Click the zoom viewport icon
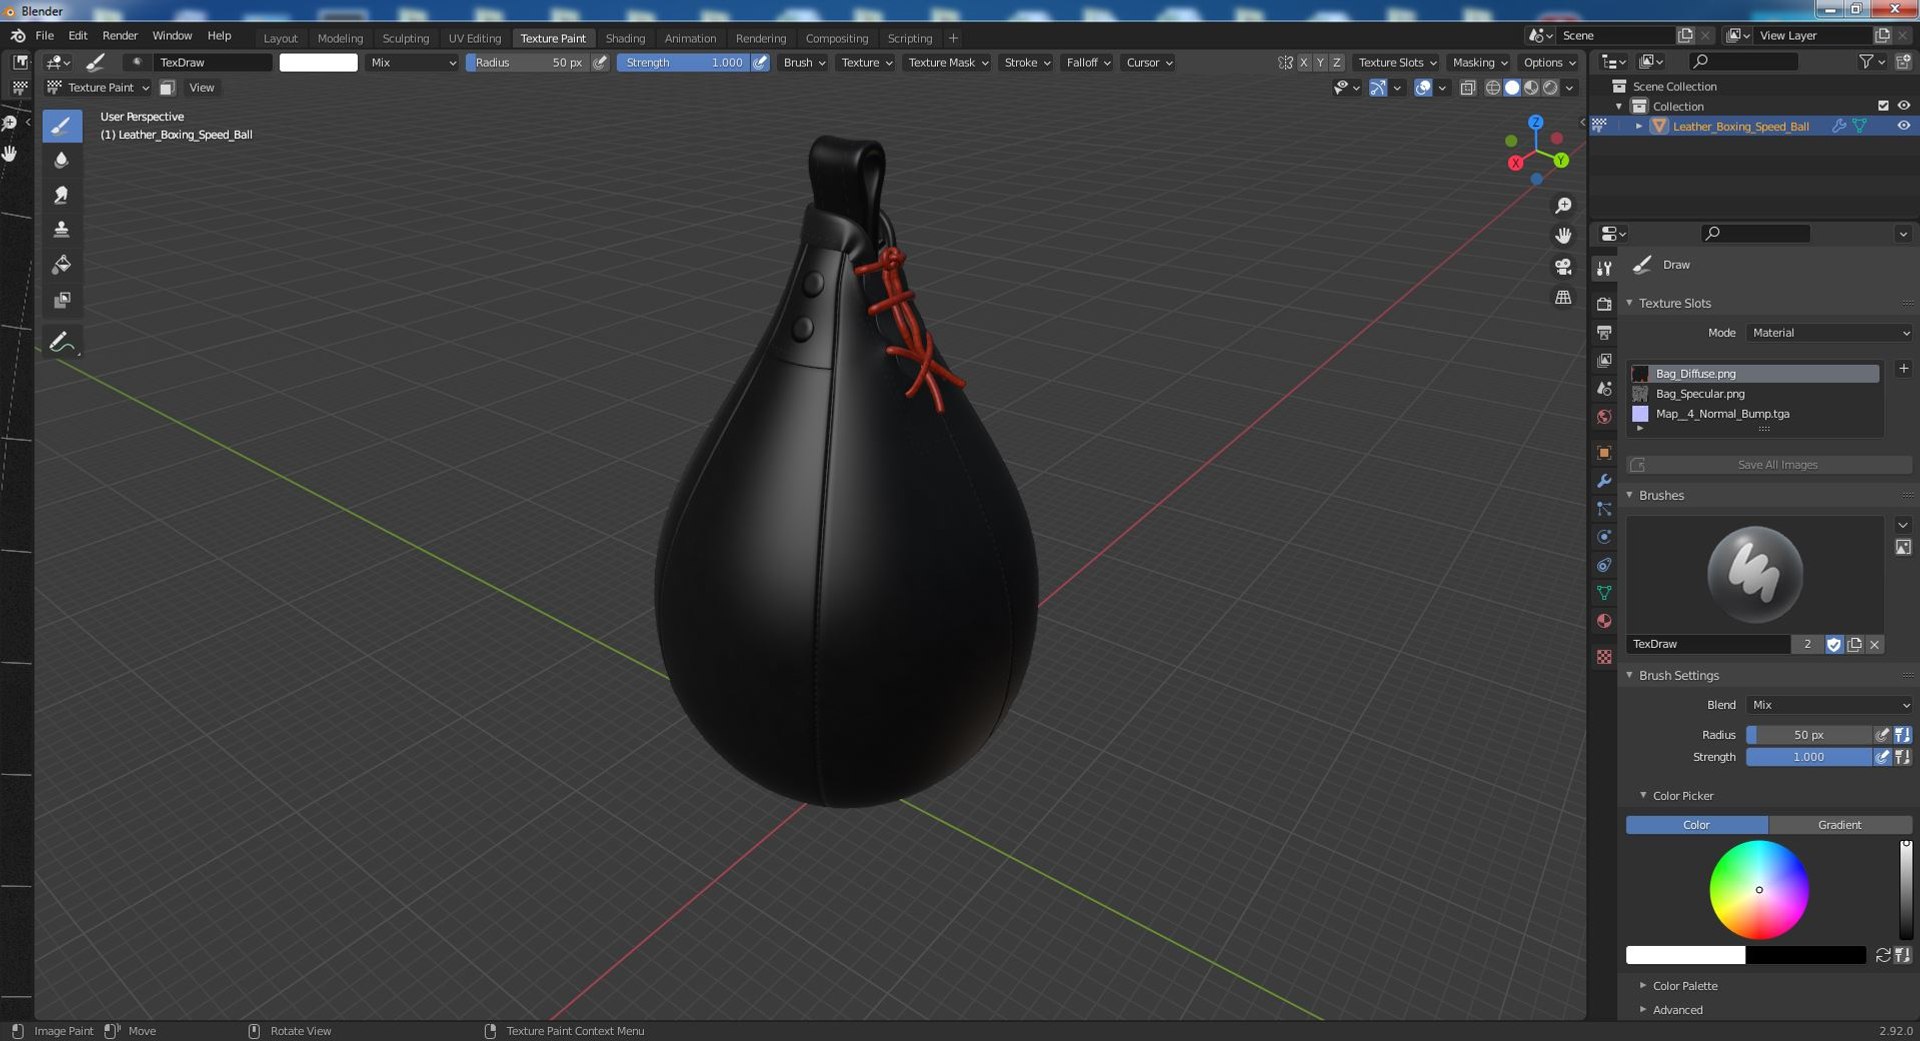This screenshot has width=1920, height=1041. point(1563,206)
